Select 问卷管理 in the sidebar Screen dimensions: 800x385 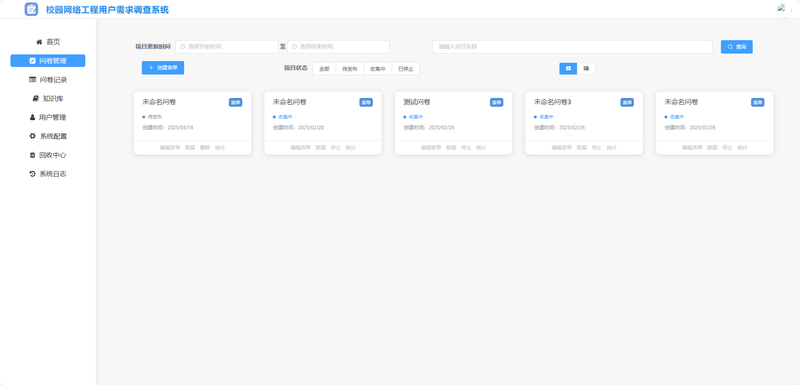(48, 61)
